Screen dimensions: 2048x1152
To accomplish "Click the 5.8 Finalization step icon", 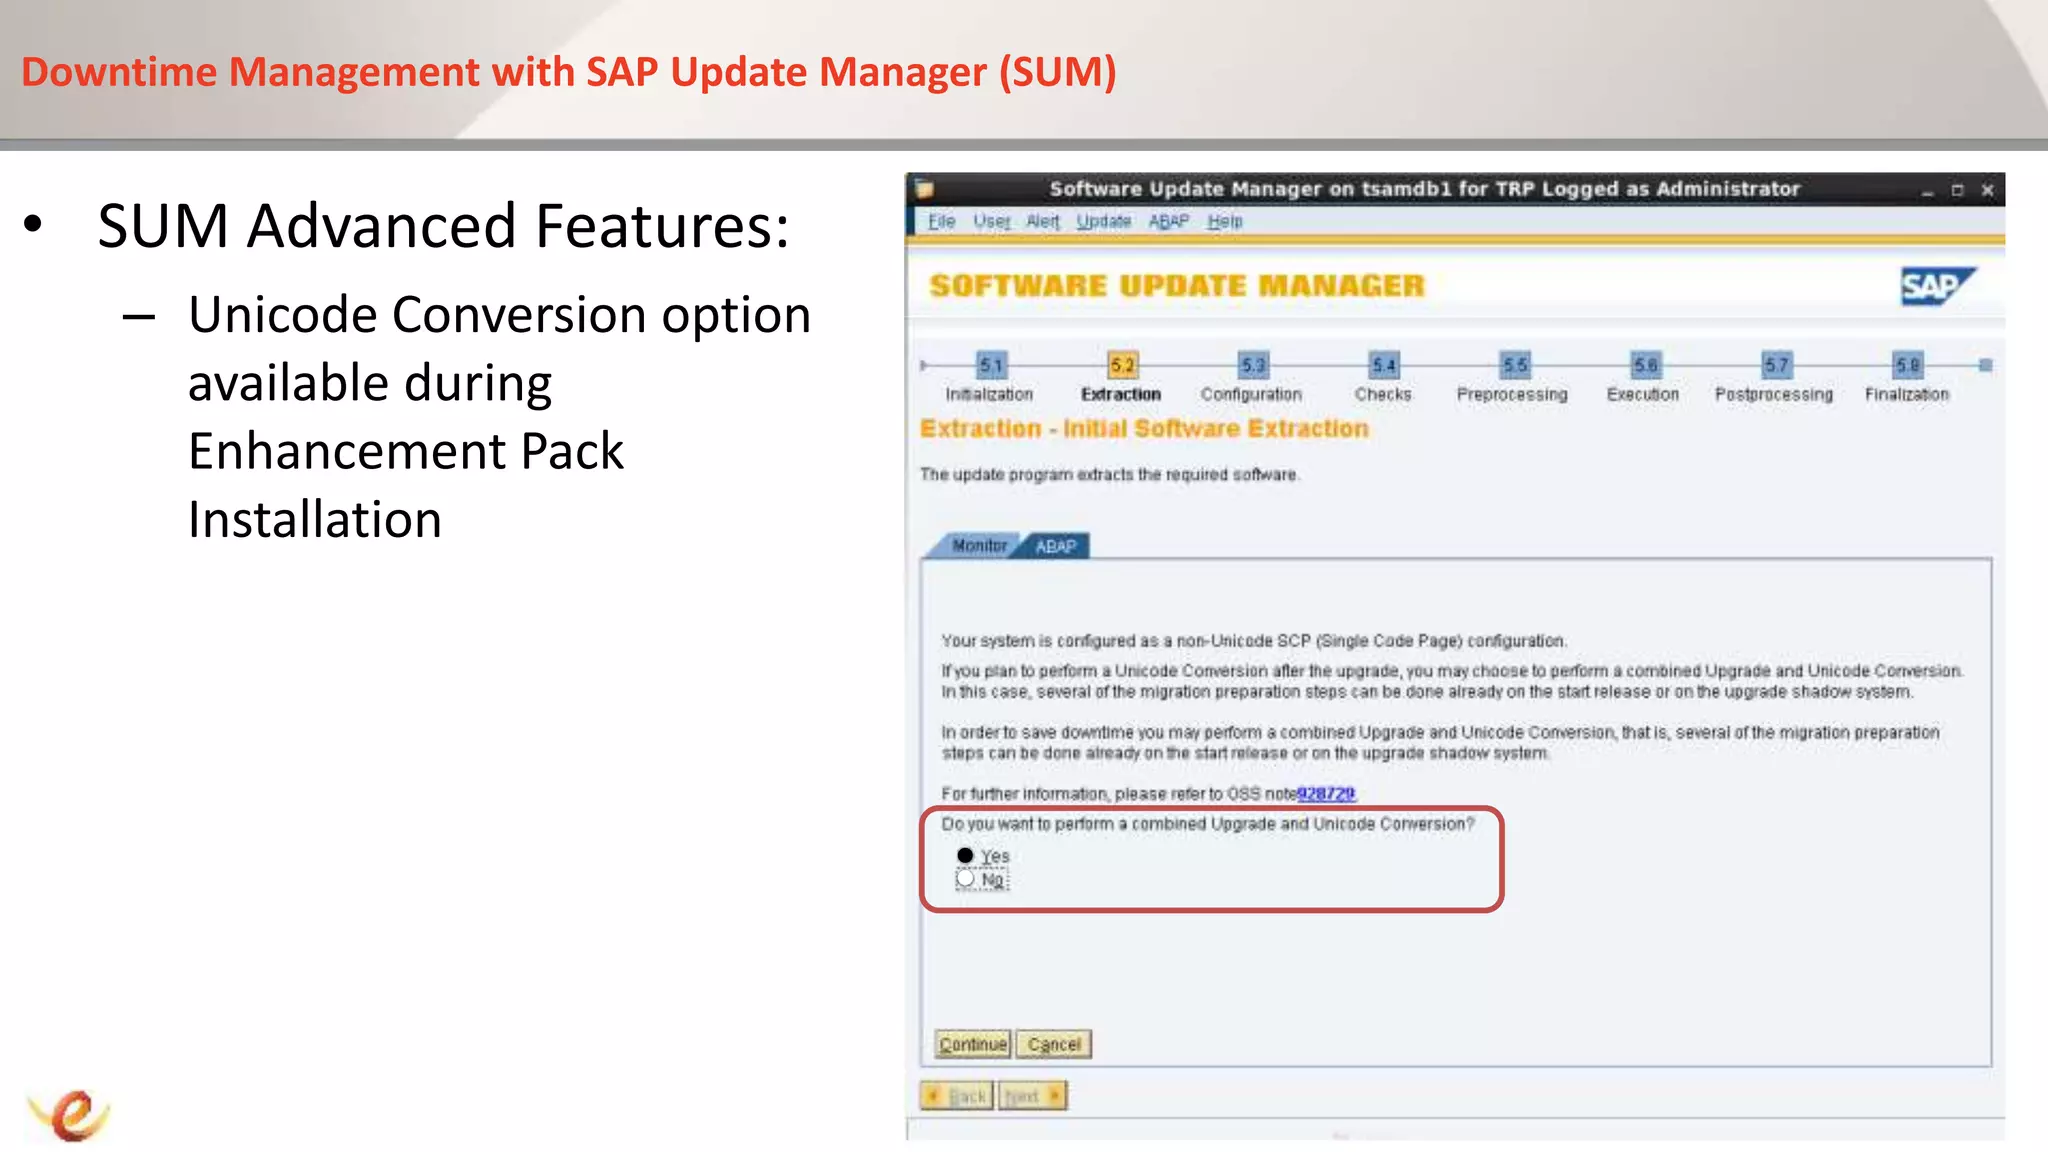I will [x=1907, y=365].
